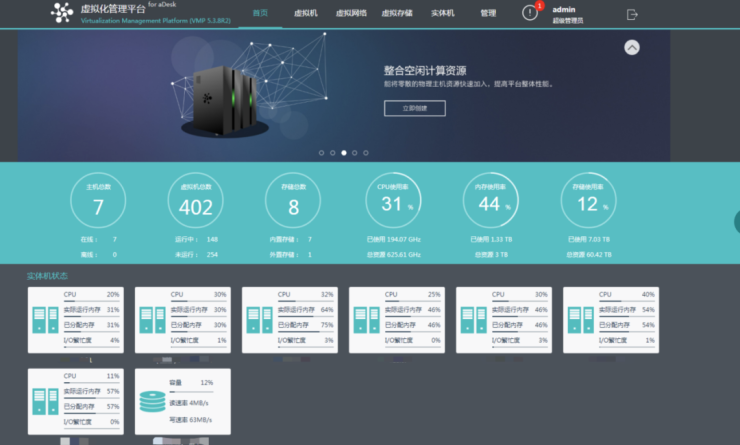Collapse the banner with the up chevron

point(631,47)
